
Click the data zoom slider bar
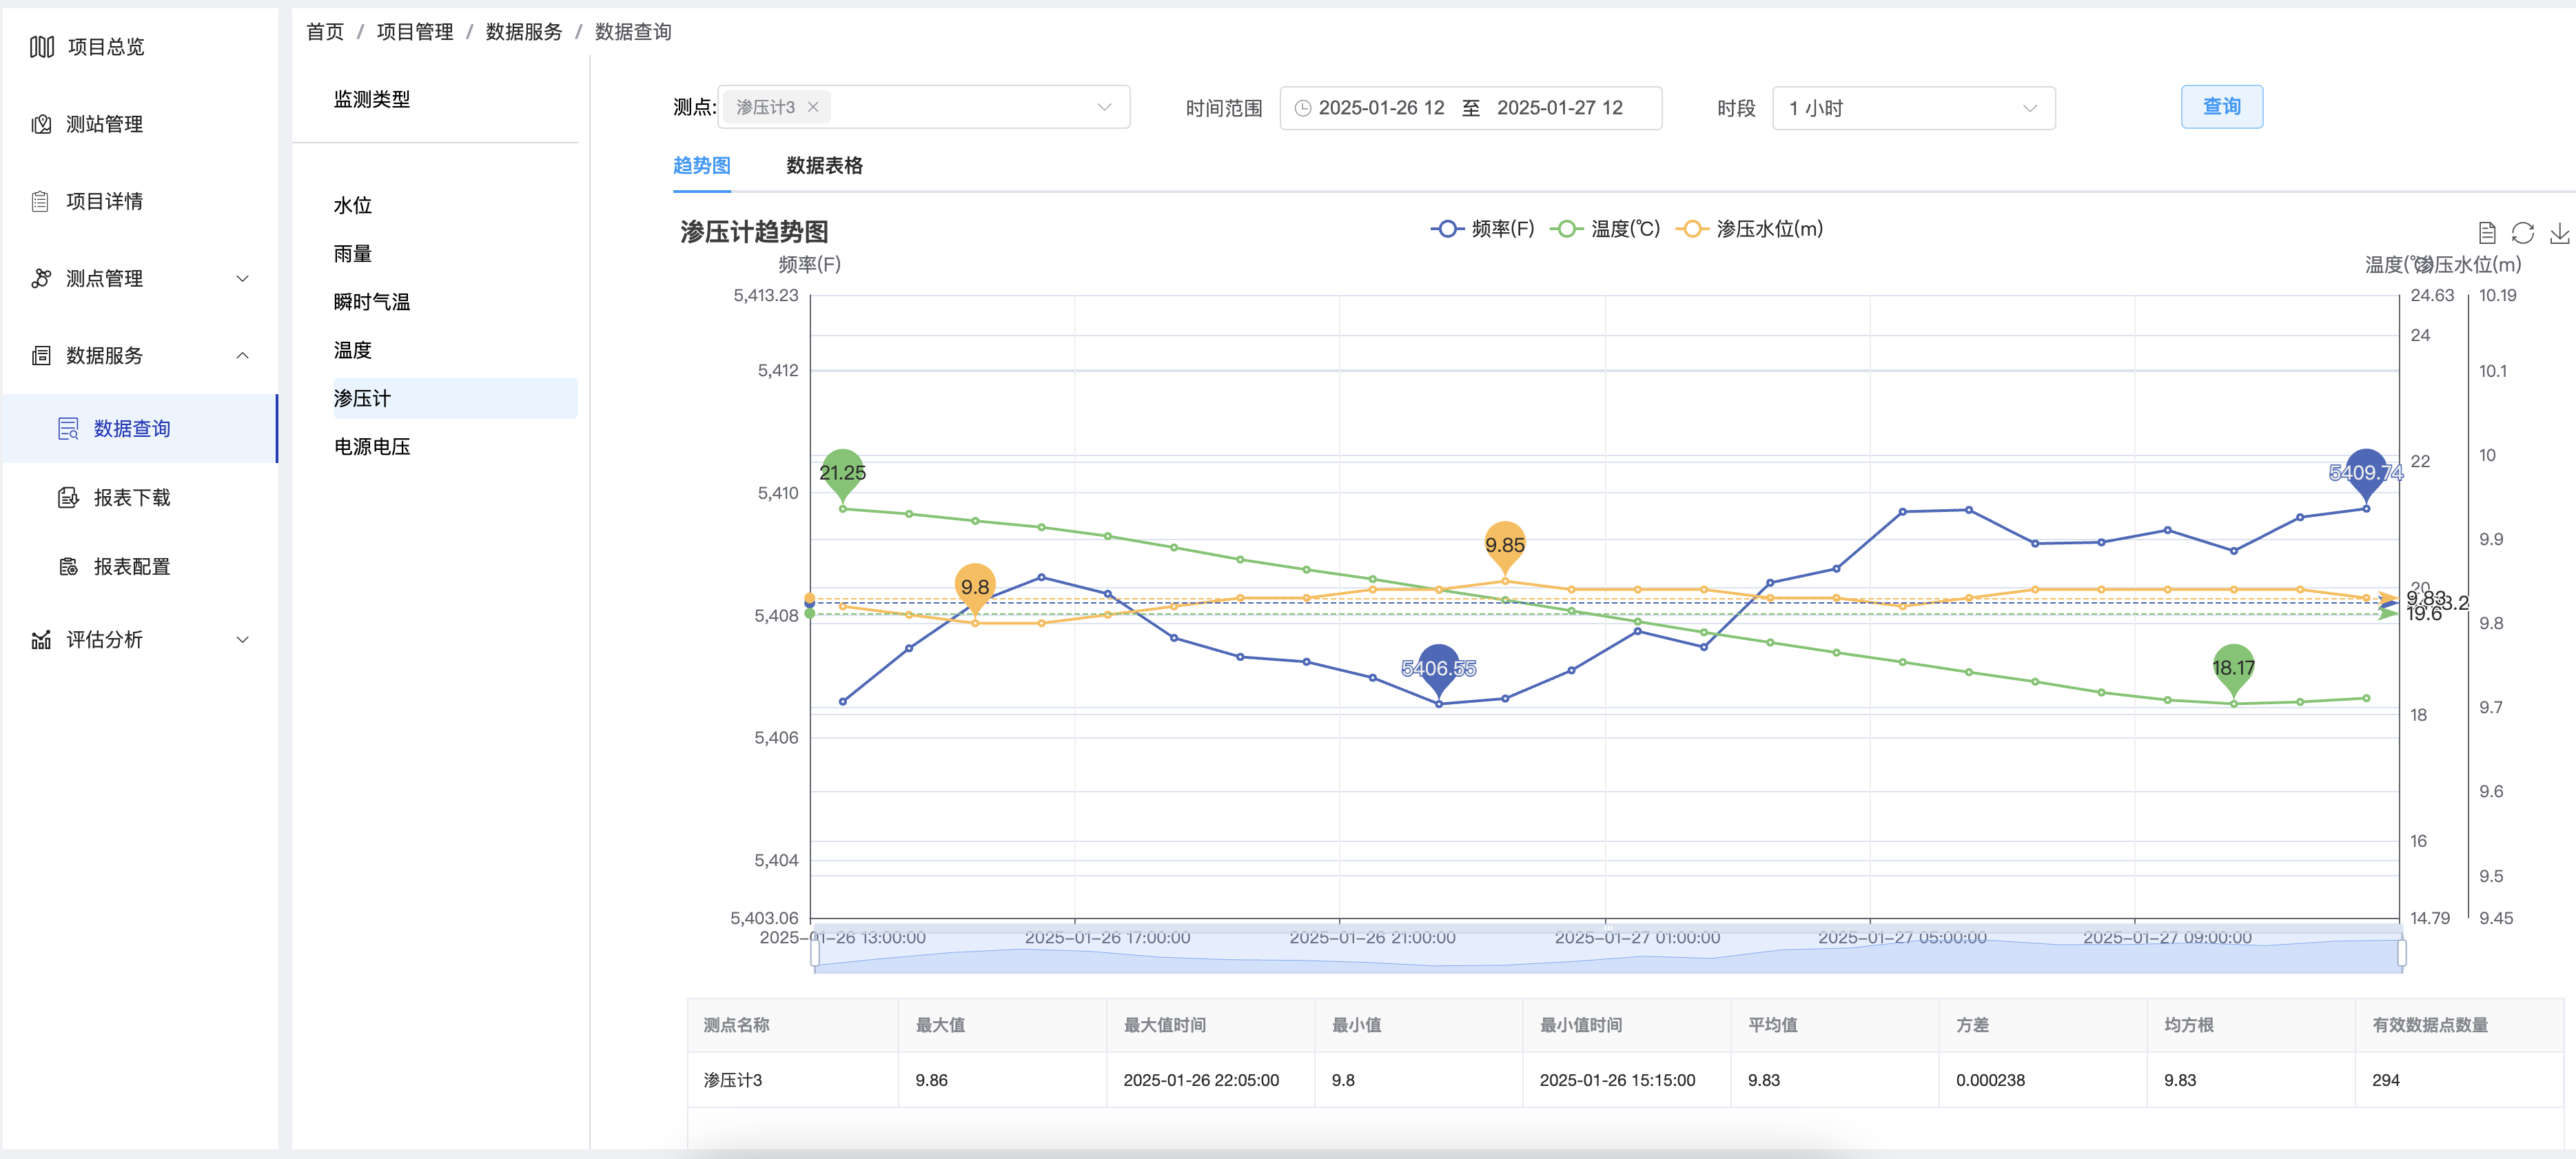point(1609,953)
